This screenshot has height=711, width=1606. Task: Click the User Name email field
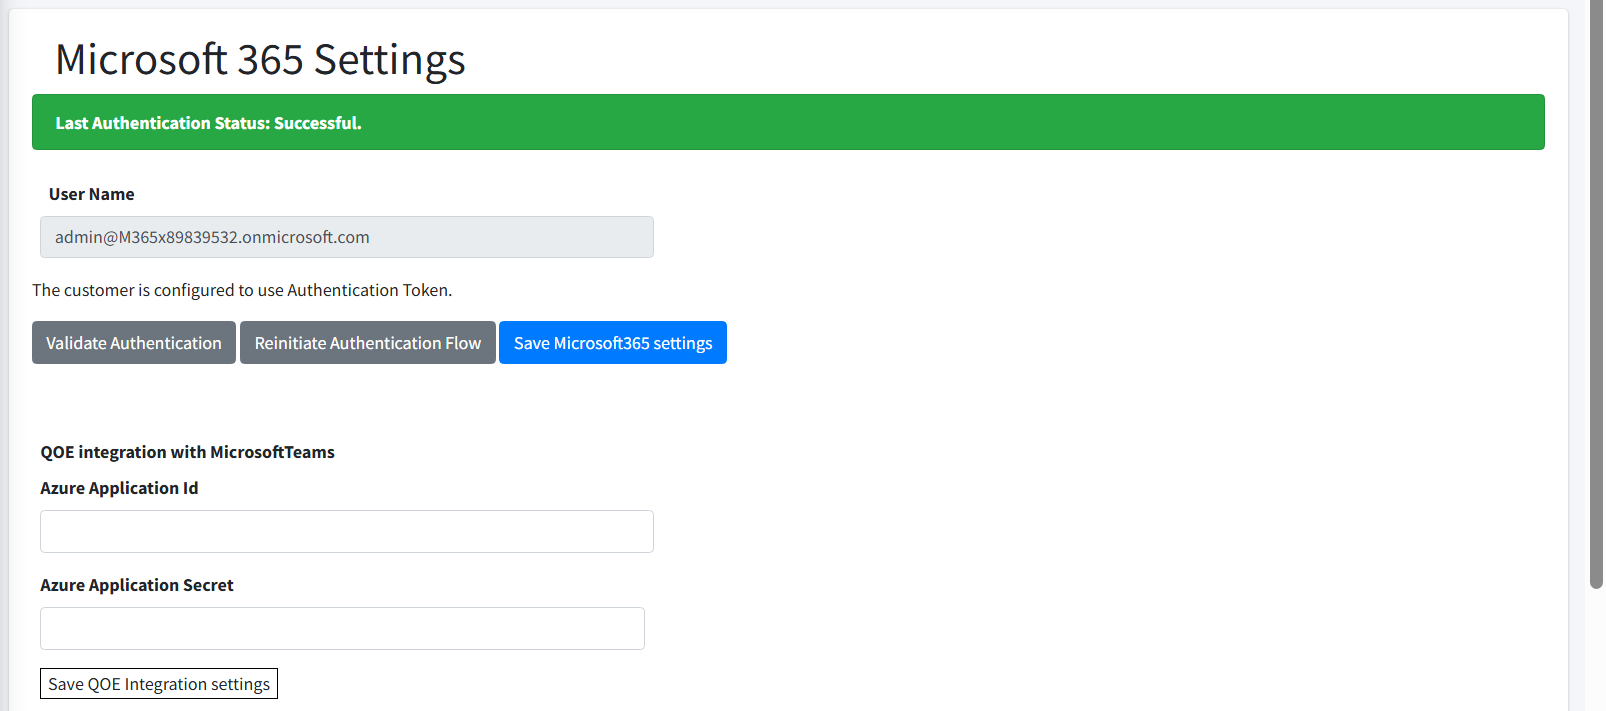[x=346, y=237]
